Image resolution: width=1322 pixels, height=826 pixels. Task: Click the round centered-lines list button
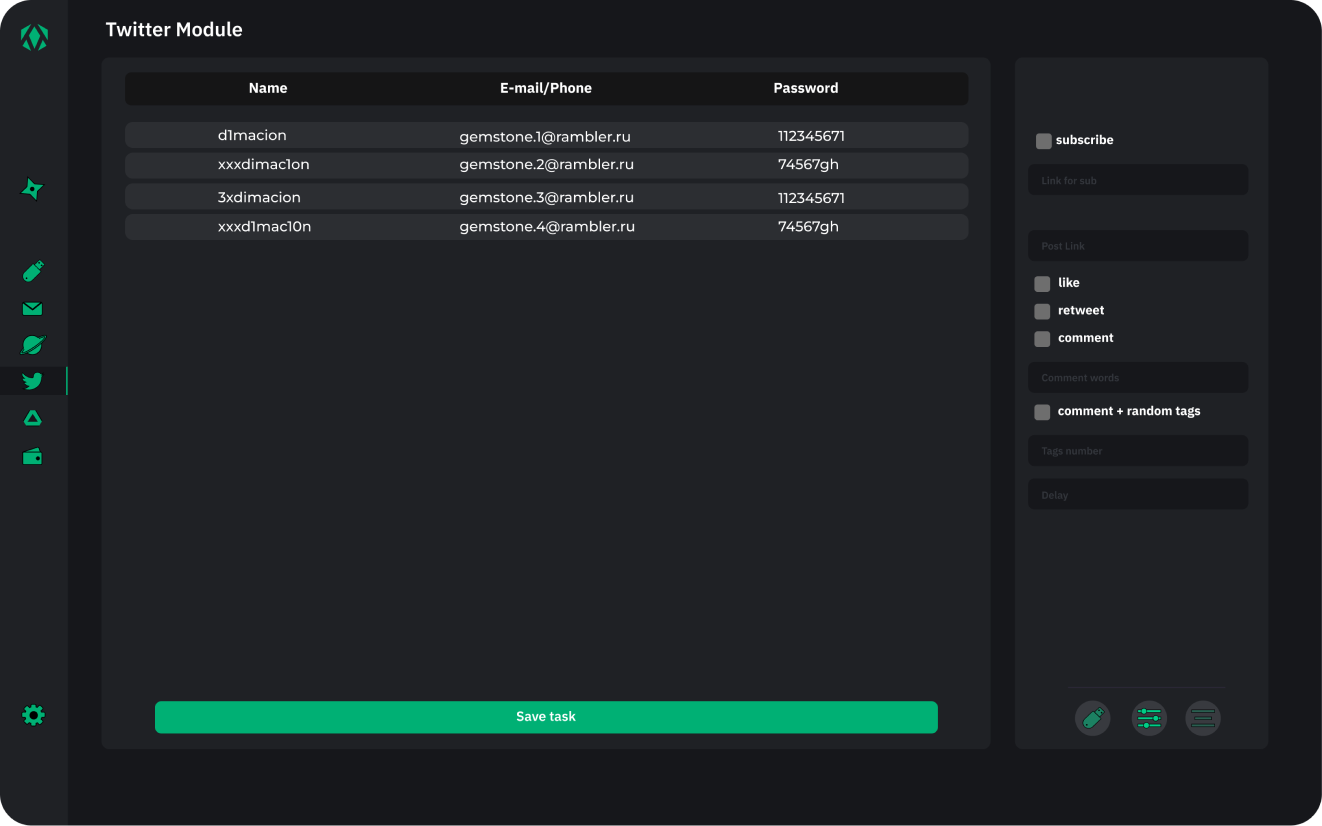1202,718
